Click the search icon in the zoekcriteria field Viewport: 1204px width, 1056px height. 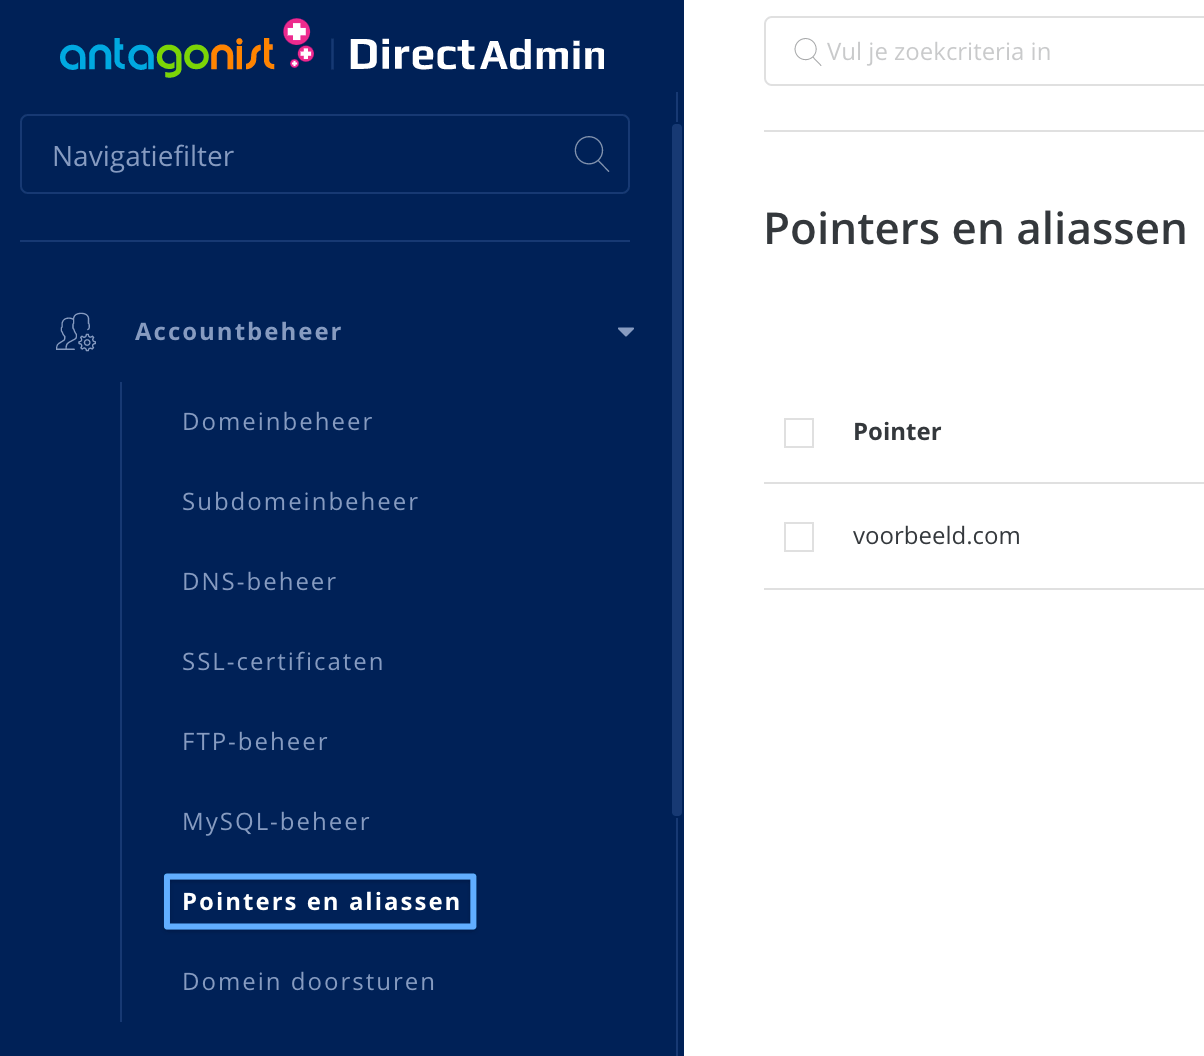click(806, 51)
